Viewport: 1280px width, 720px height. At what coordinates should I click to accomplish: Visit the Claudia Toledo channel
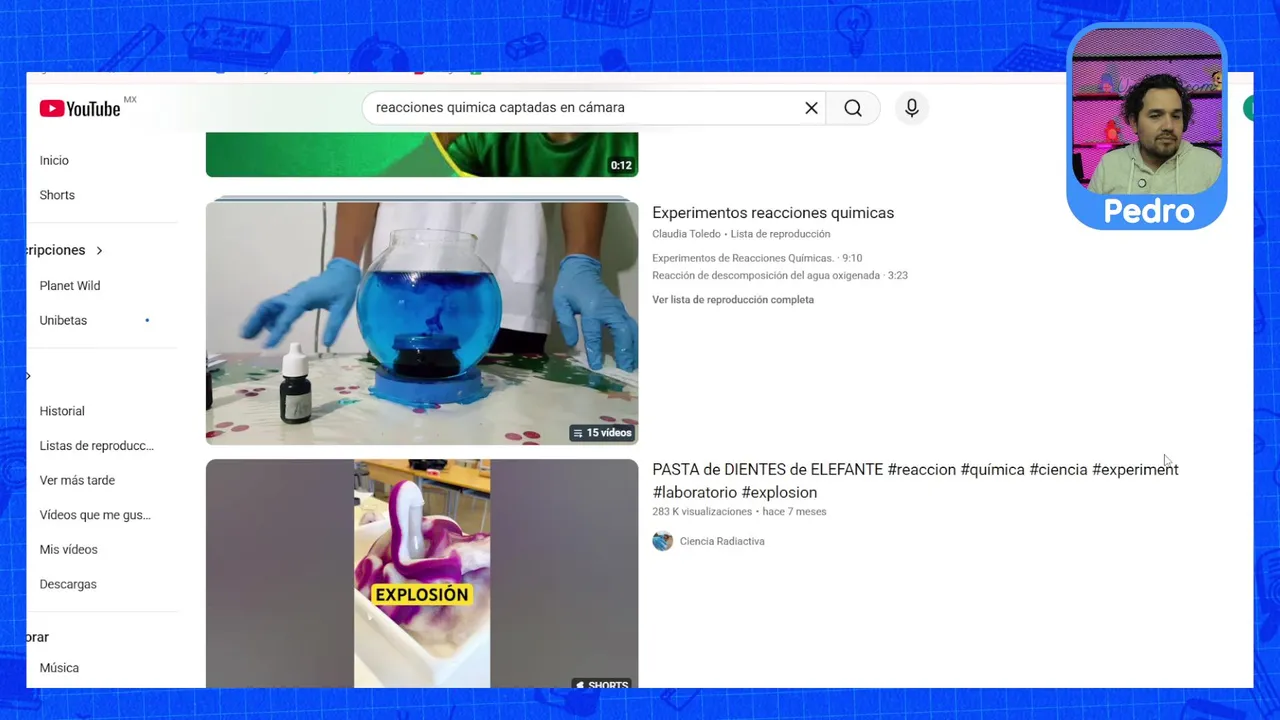(x=686, y=234)
